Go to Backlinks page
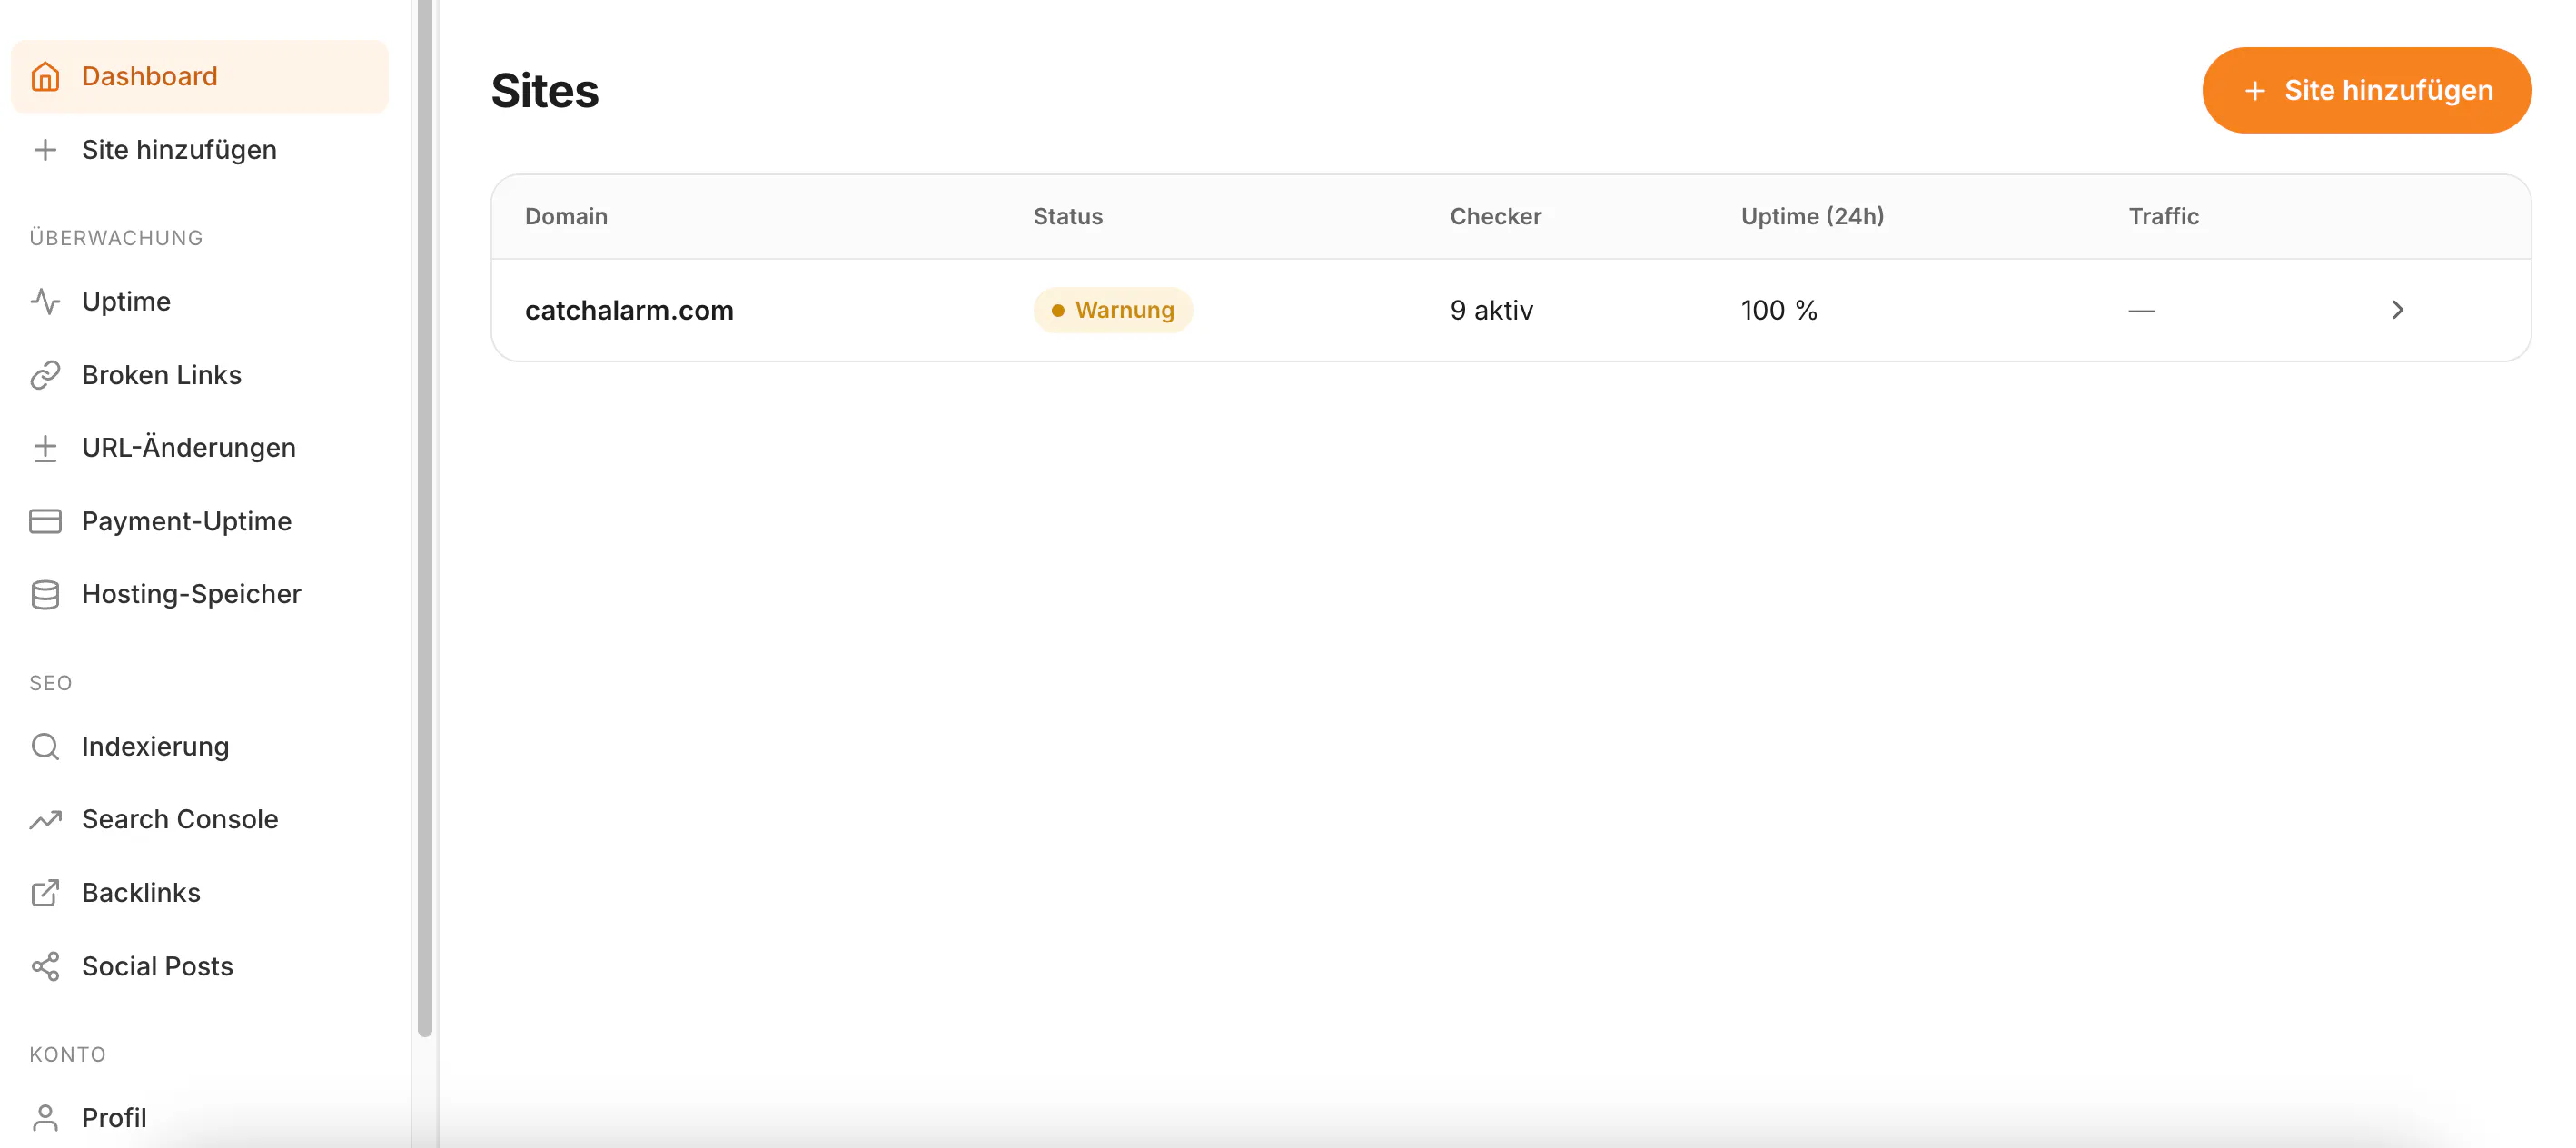The height and width of the screenshot is (1148, 2576). (x=199, y=892)
